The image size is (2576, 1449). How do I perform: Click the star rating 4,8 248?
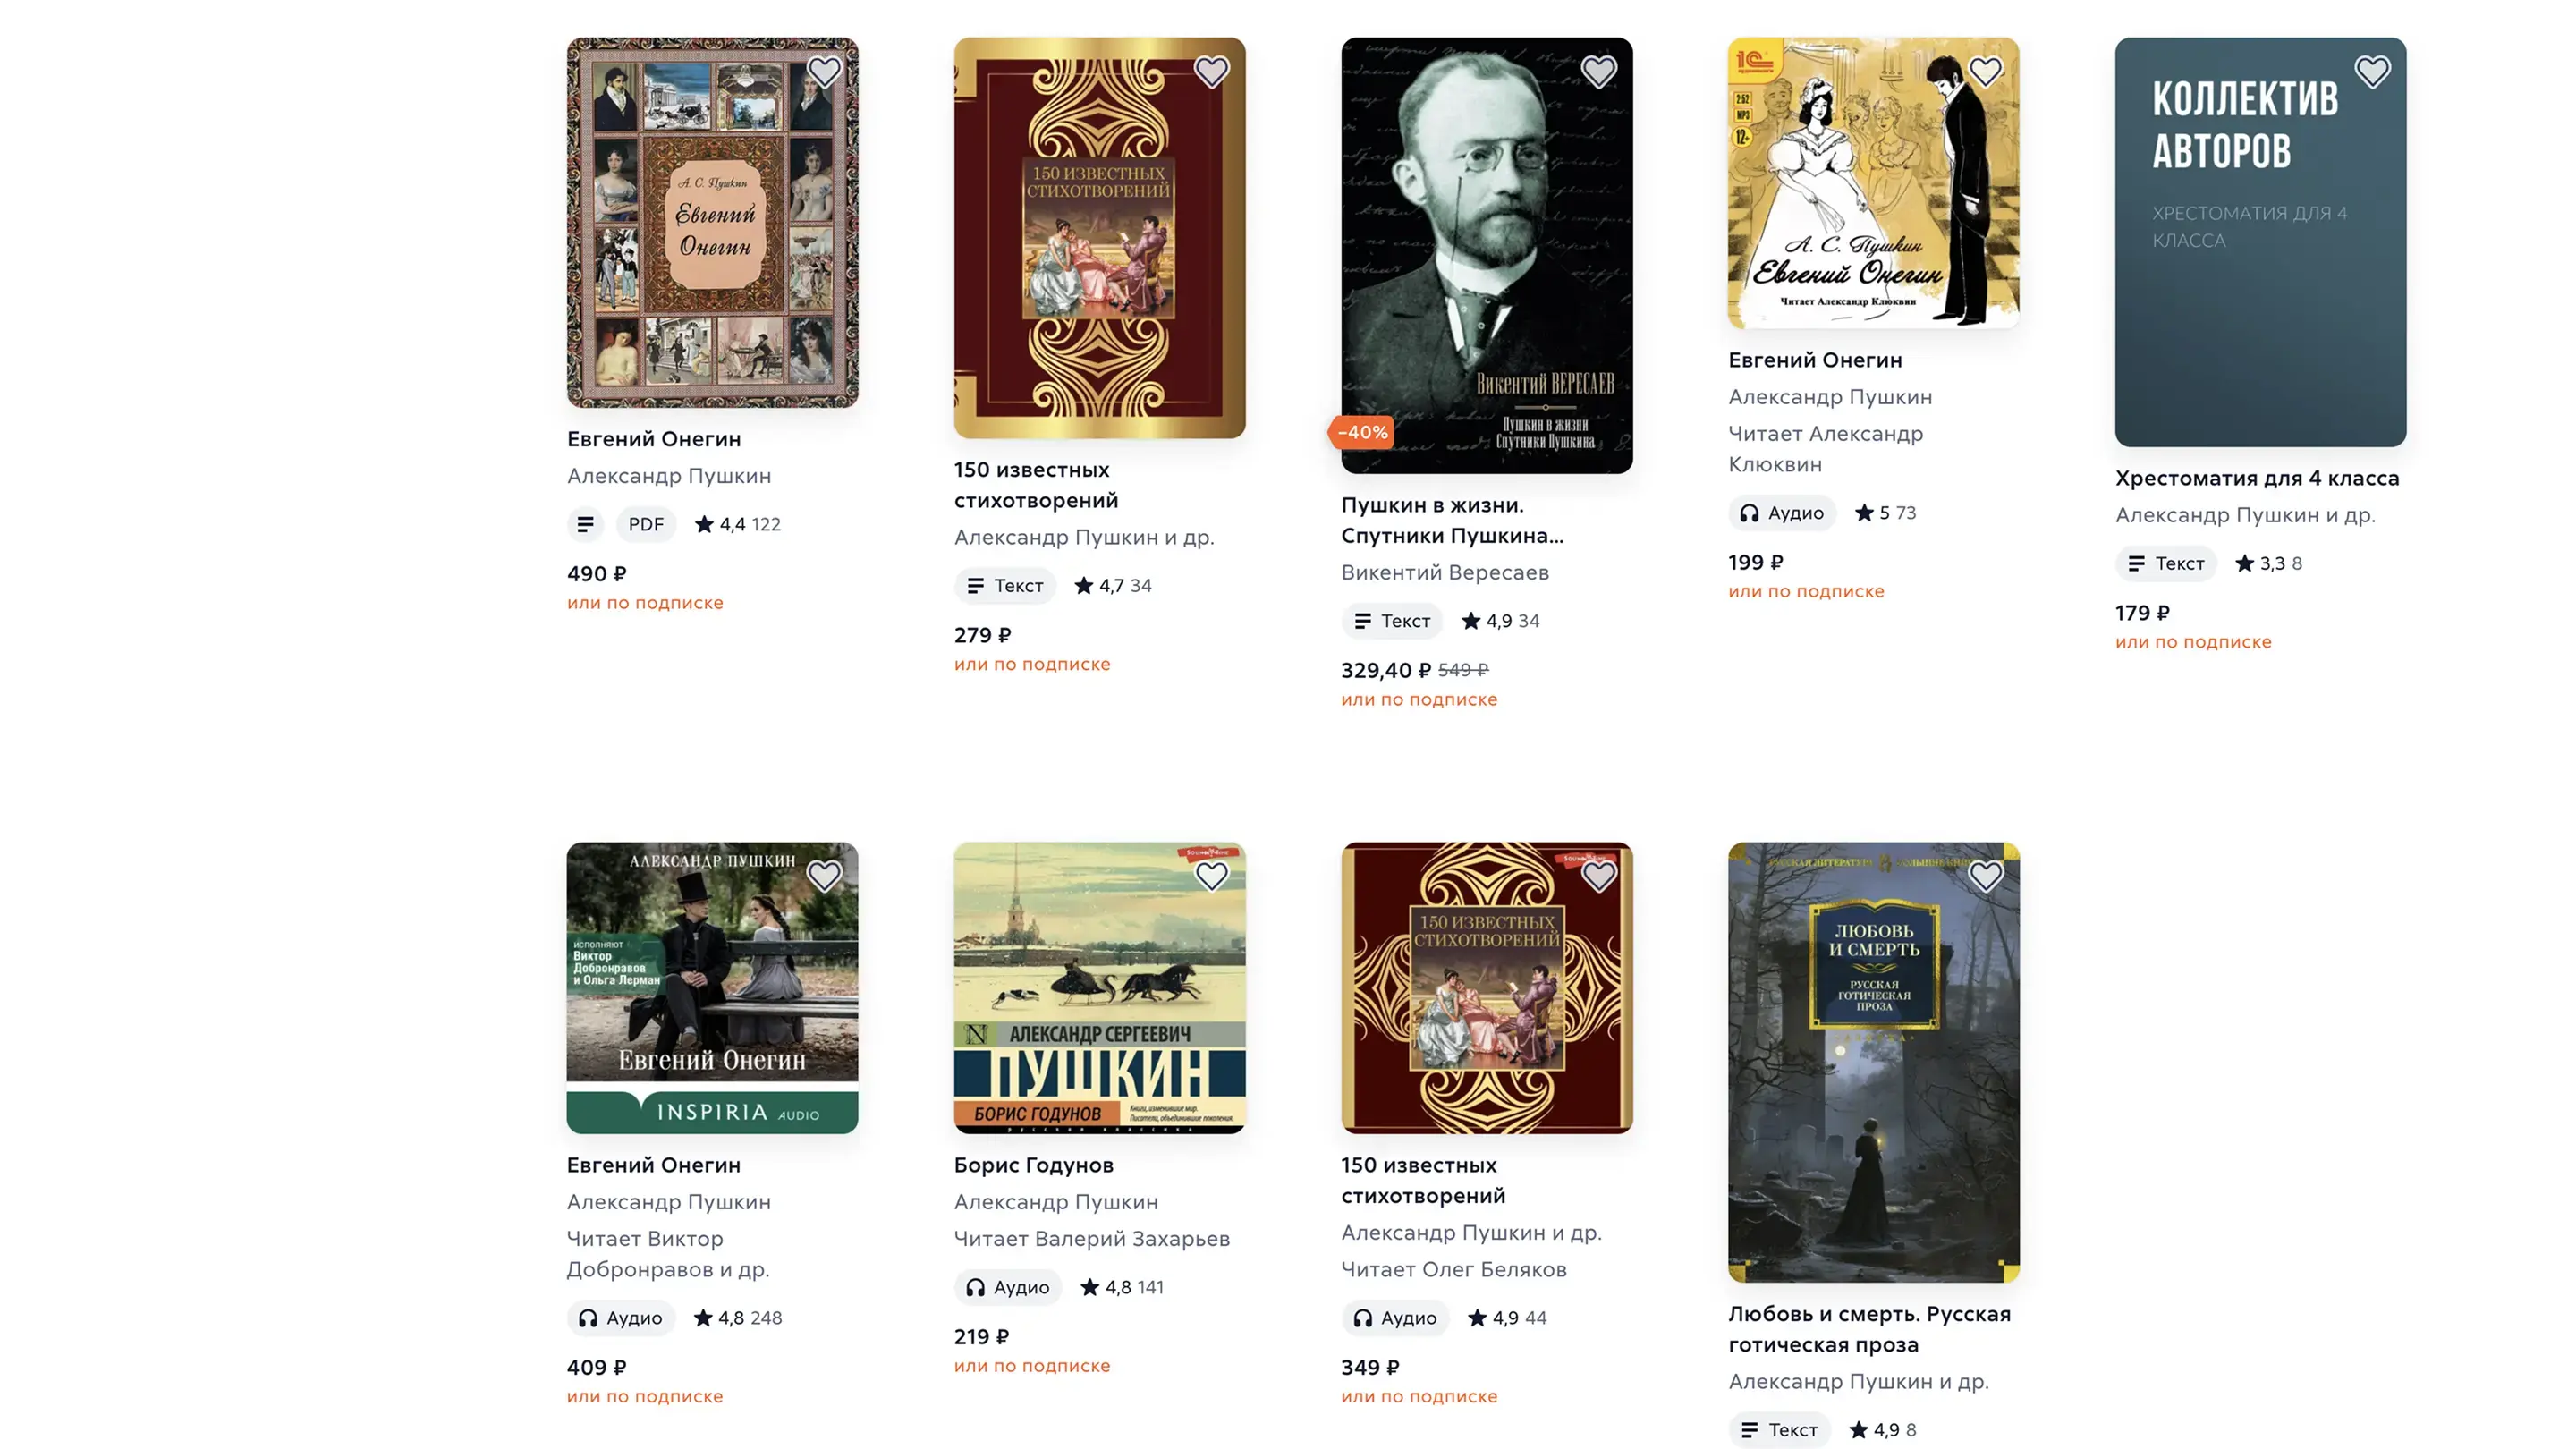coord(738,1318)
